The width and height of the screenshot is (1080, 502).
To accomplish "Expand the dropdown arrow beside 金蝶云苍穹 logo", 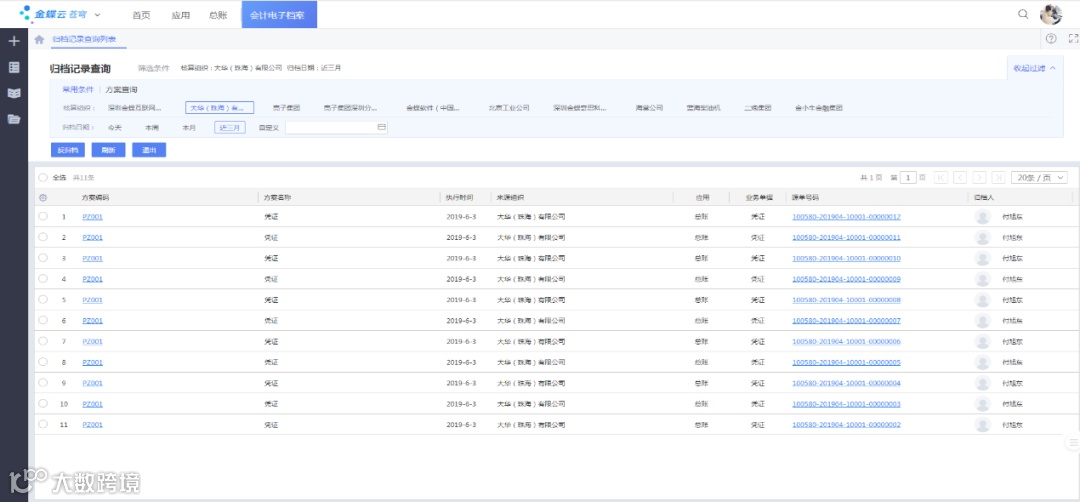I will click(x=97, y=14).
